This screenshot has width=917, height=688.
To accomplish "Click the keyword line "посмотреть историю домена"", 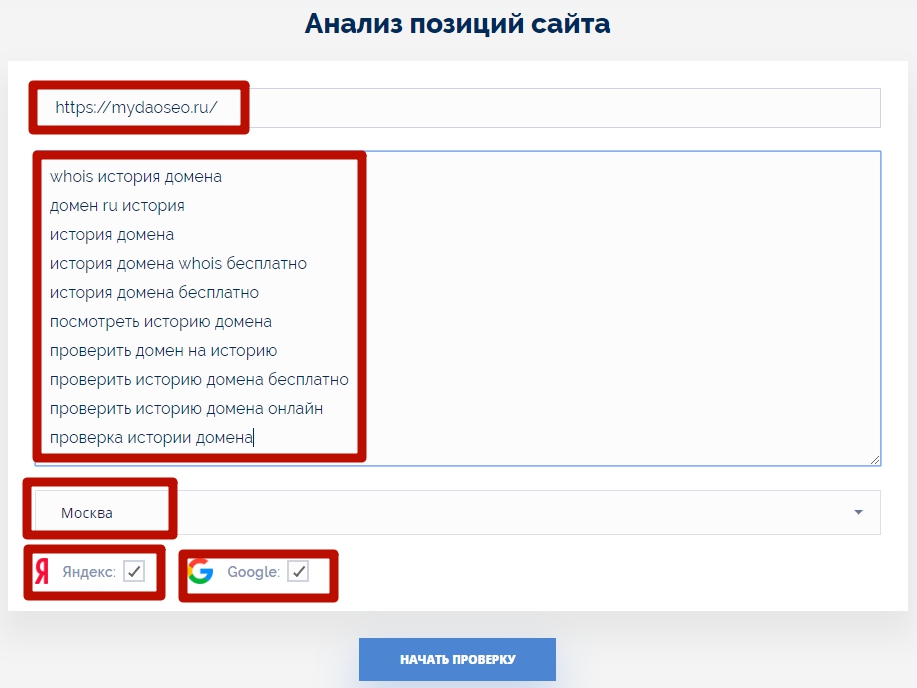I will point(161,322).
